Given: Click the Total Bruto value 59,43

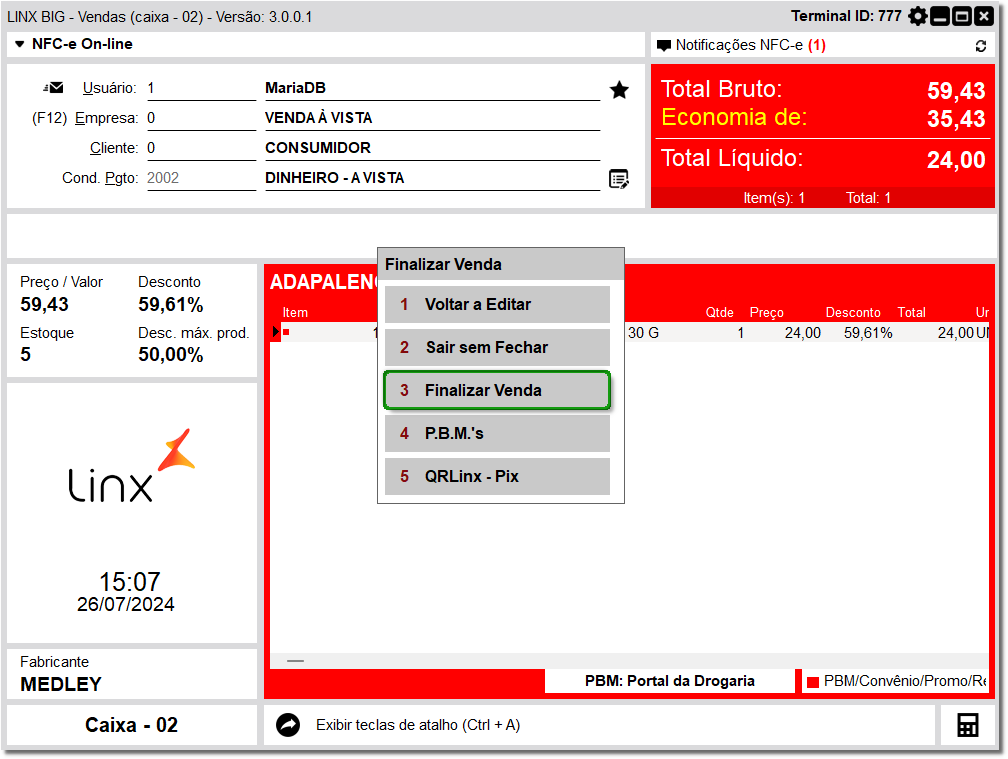Looking at the screenshot, I should pos(956,91).
